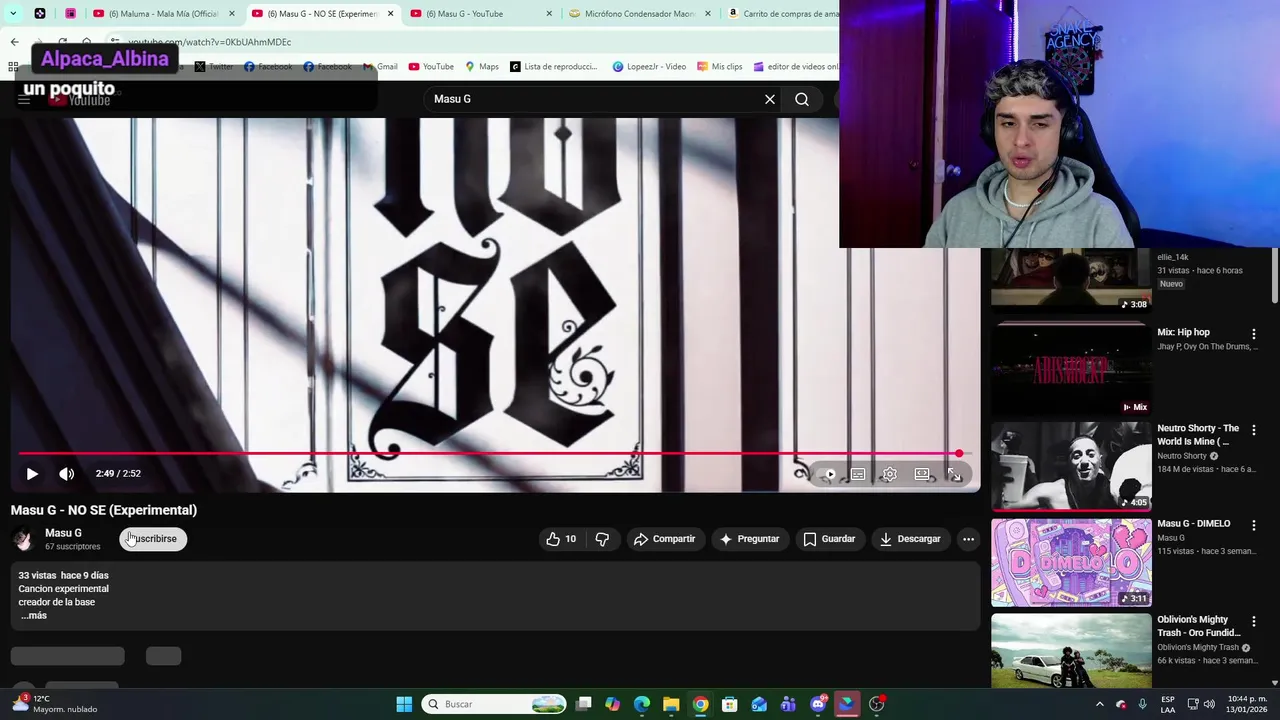Open File Explorer from the taskbar
1280x720 pixels.
coord(671,704)
